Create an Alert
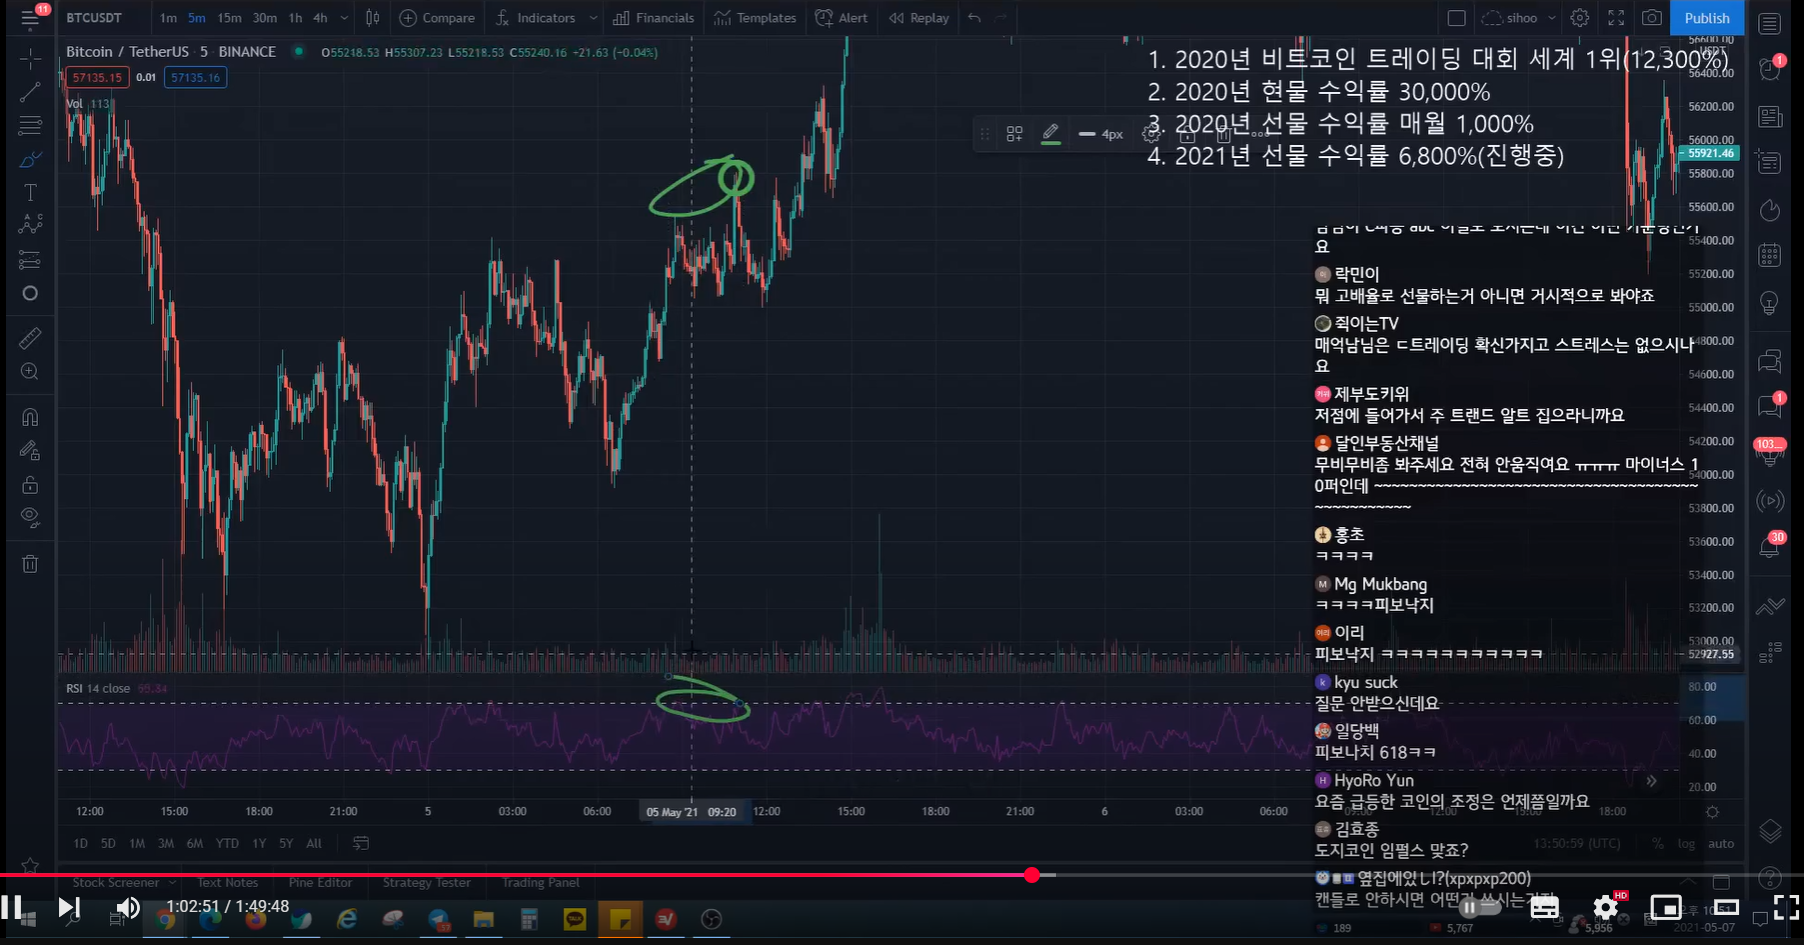The width and height of the screenshot is (1804, 945). 841,18
